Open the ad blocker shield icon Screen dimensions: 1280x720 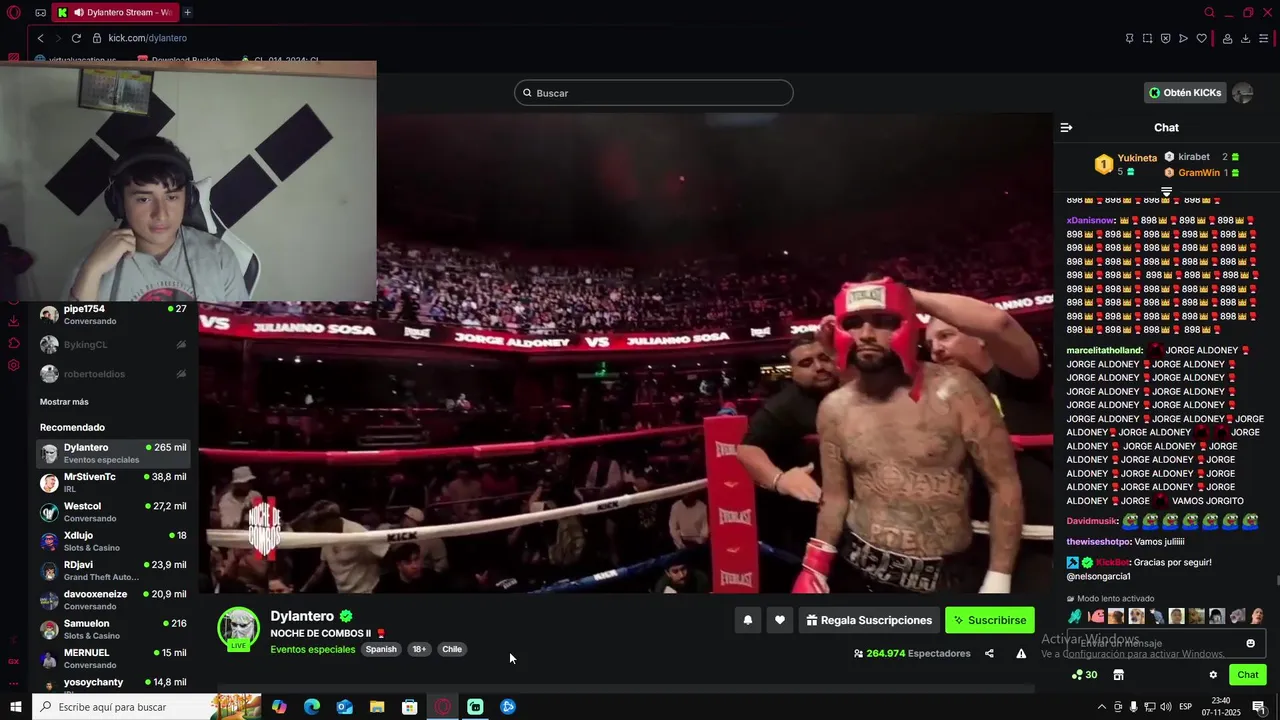(x=1165, y=38)
